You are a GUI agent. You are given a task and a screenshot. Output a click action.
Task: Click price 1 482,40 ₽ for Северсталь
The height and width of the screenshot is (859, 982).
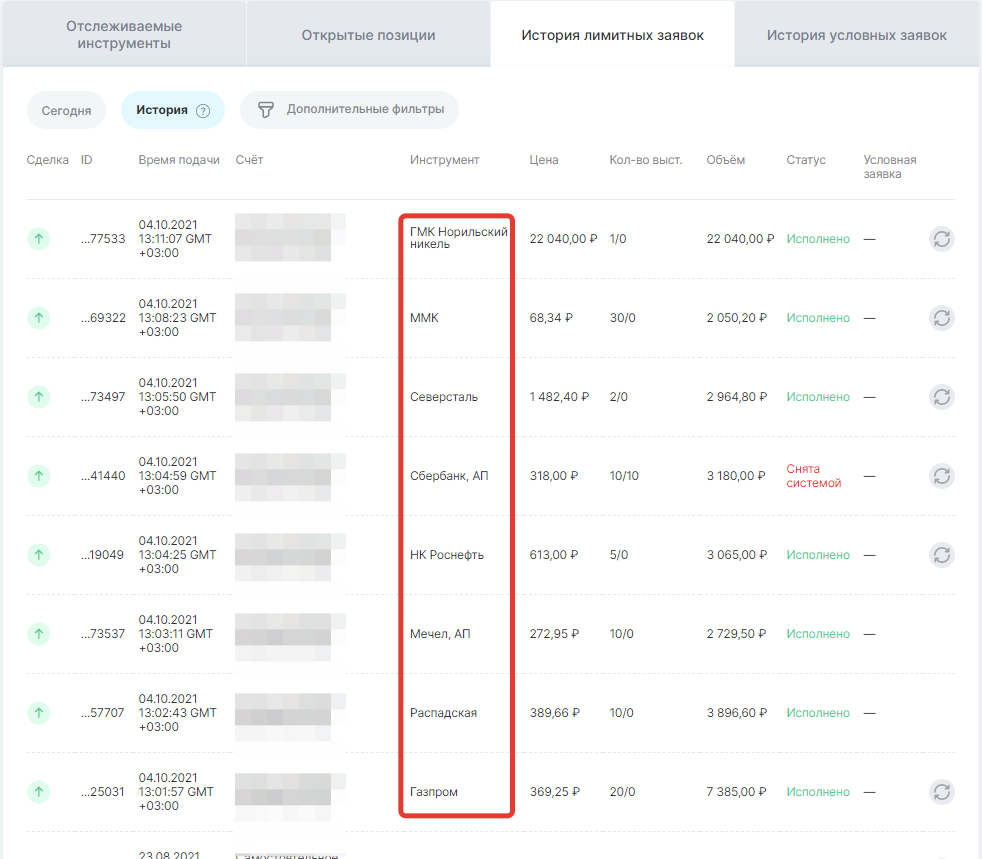coord(559,397)
